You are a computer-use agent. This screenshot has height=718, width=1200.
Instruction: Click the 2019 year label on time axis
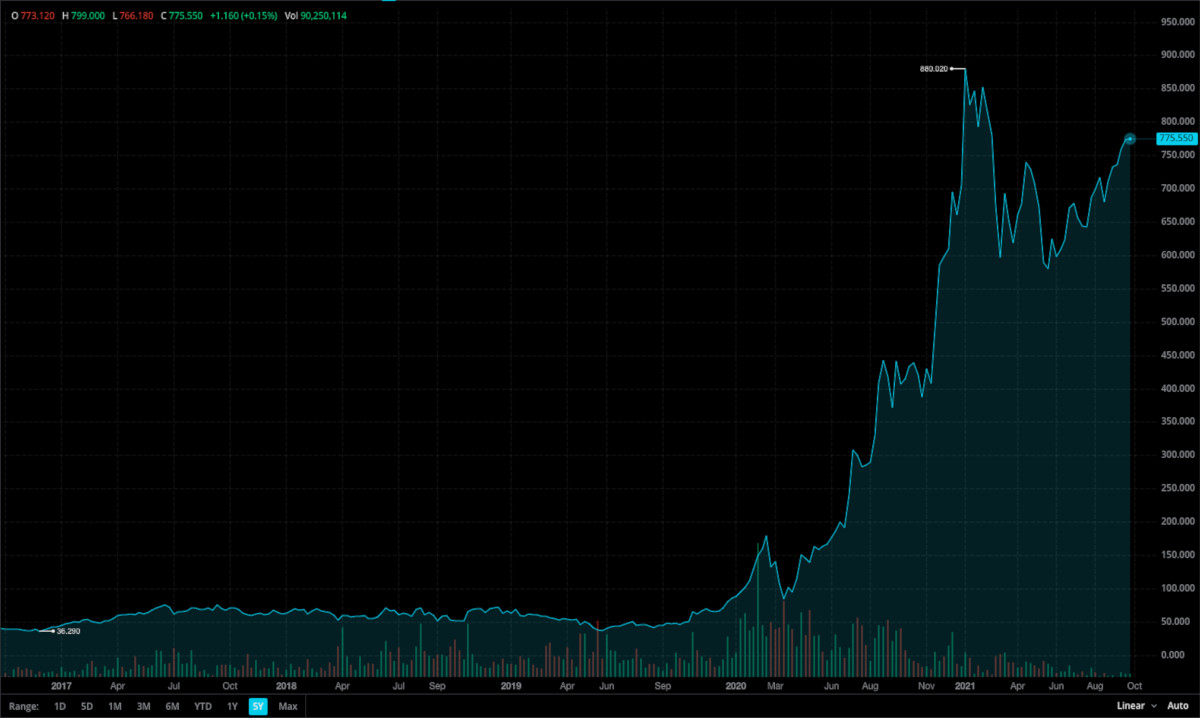point(511,687)
